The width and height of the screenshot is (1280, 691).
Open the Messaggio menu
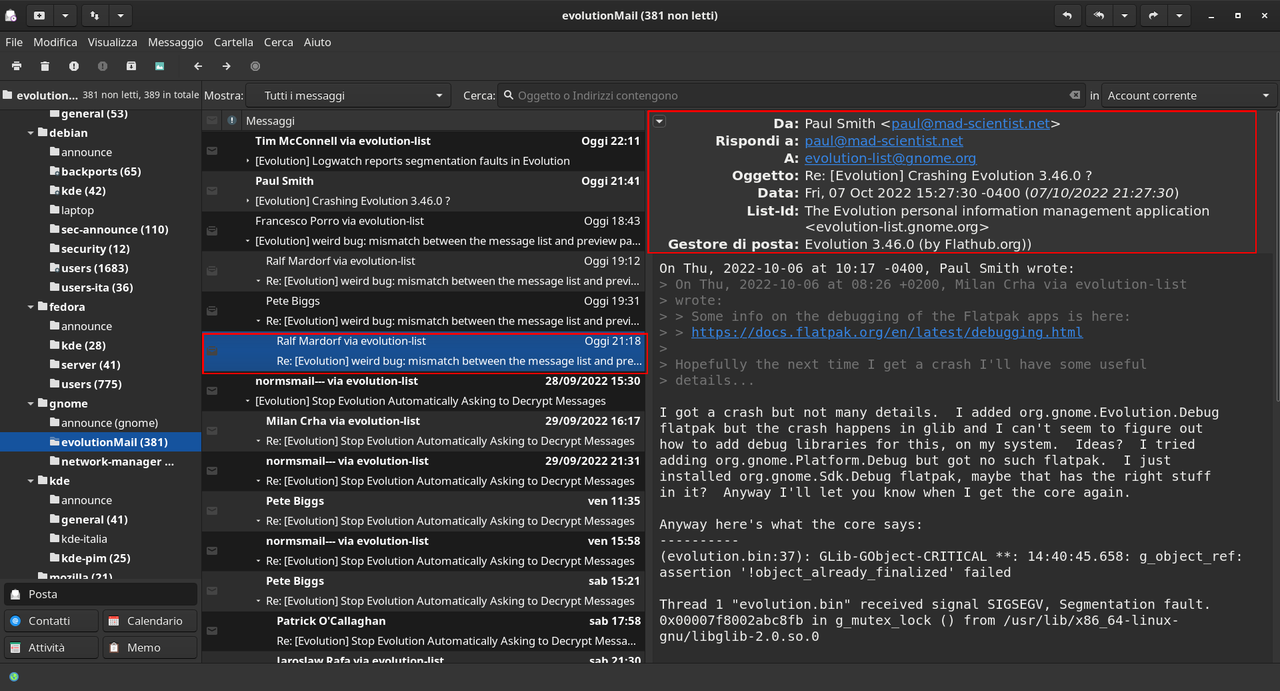[175, 42]
